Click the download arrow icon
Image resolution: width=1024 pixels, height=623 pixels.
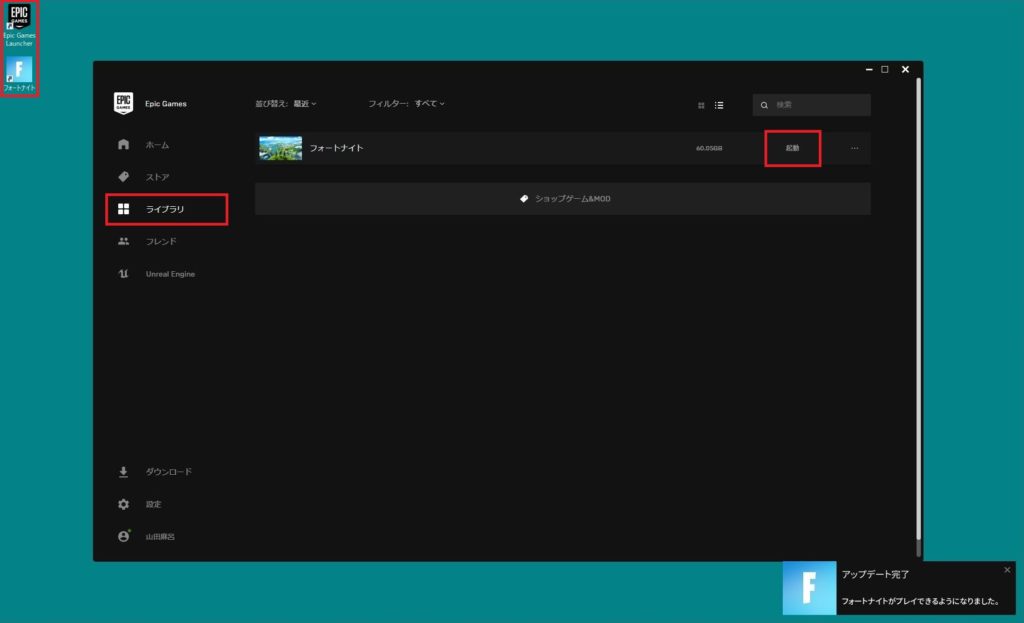click(123, 471)
